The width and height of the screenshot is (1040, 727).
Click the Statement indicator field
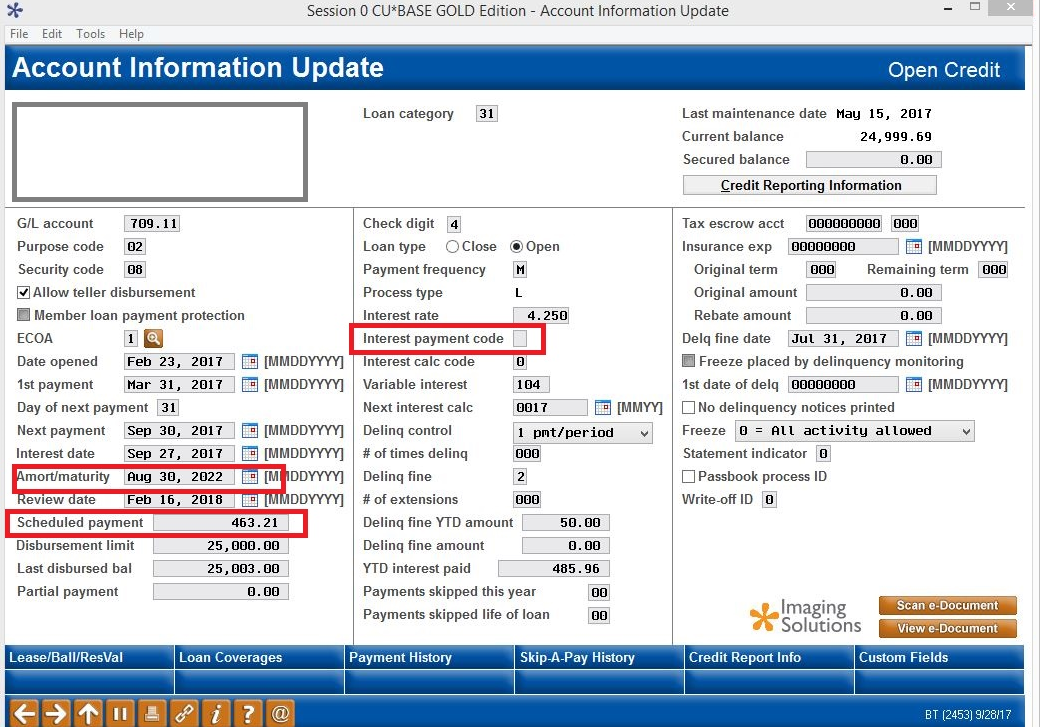823,454
